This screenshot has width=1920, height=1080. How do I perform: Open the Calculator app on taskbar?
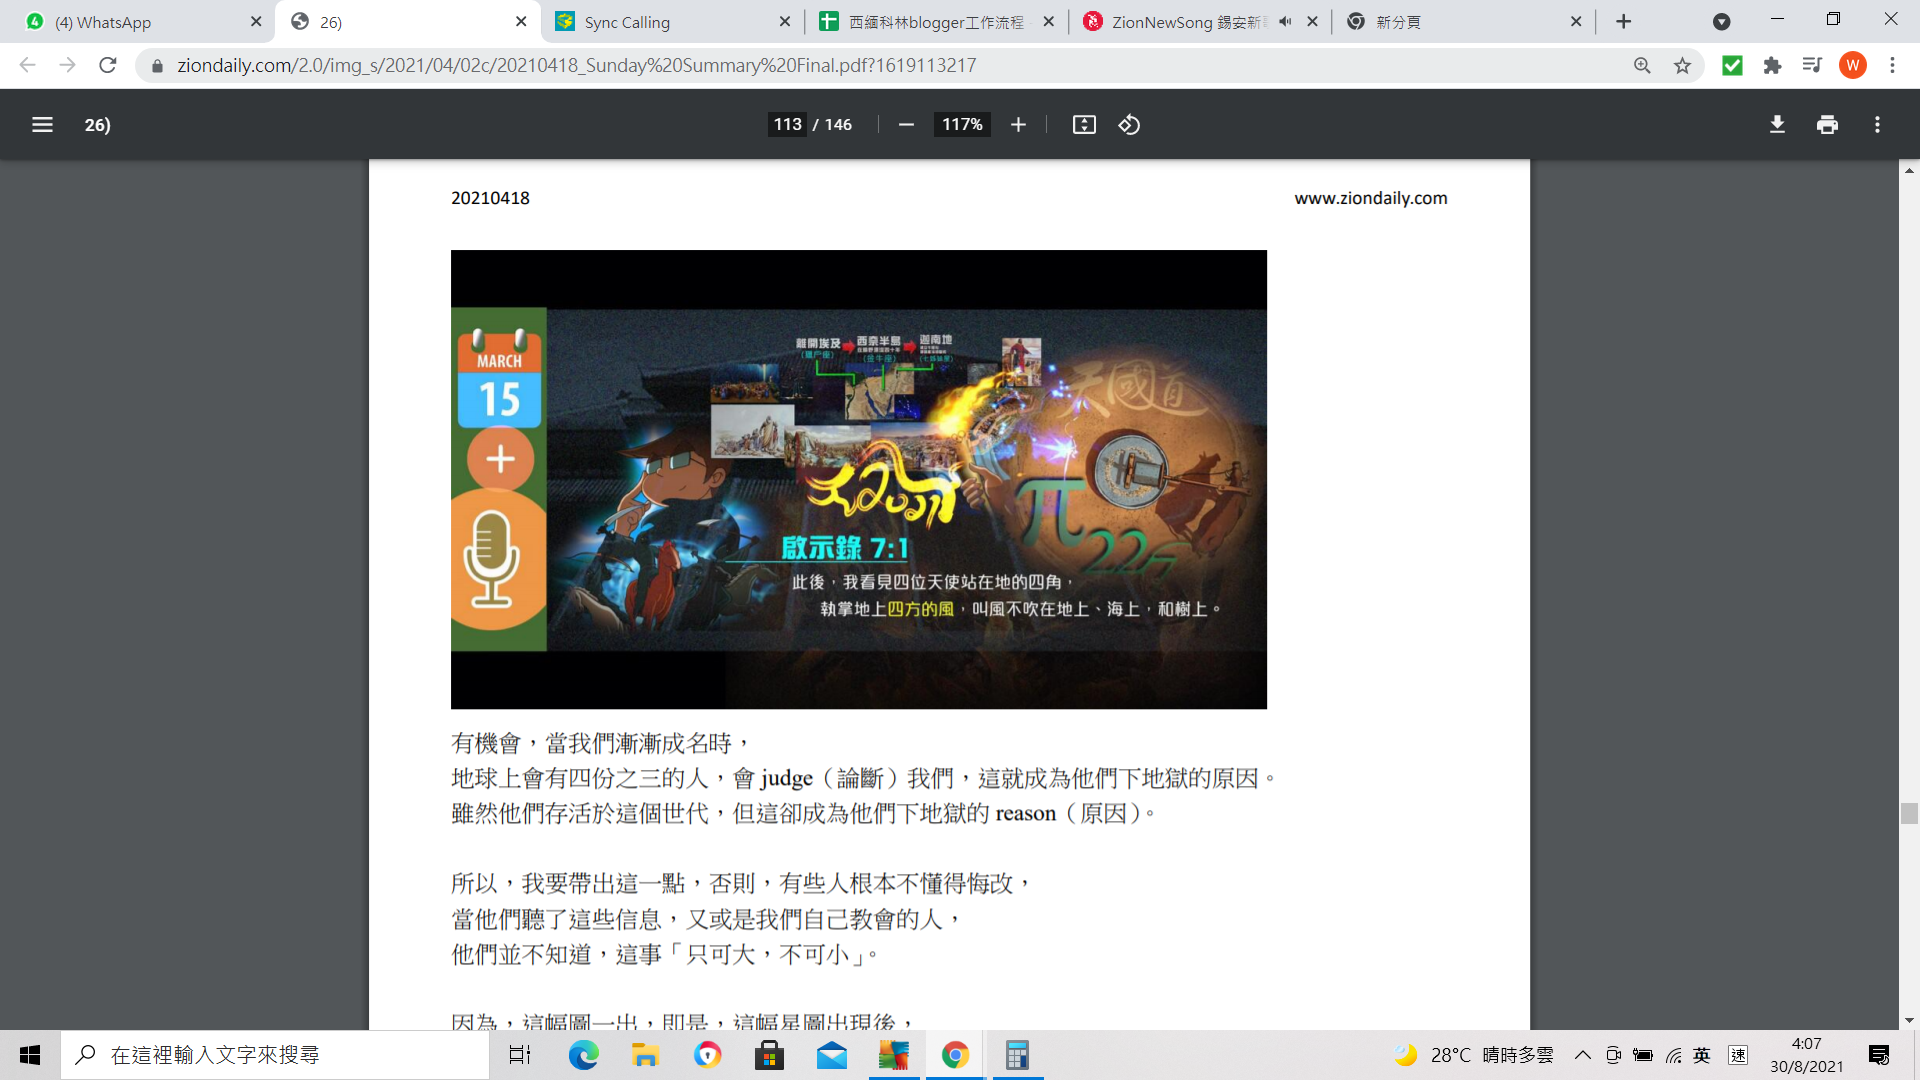[x=1017, y=1055]
